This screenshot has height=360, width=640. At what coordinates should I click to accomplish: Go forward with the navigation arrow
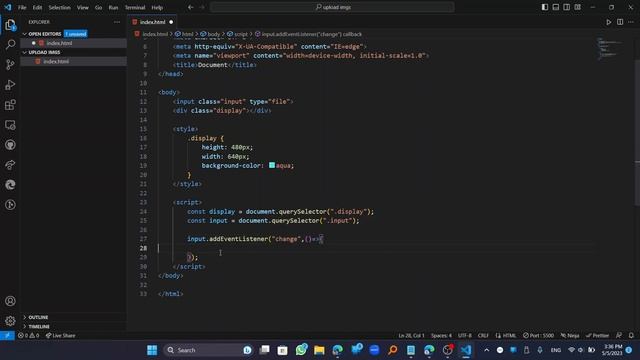[202, 7]
